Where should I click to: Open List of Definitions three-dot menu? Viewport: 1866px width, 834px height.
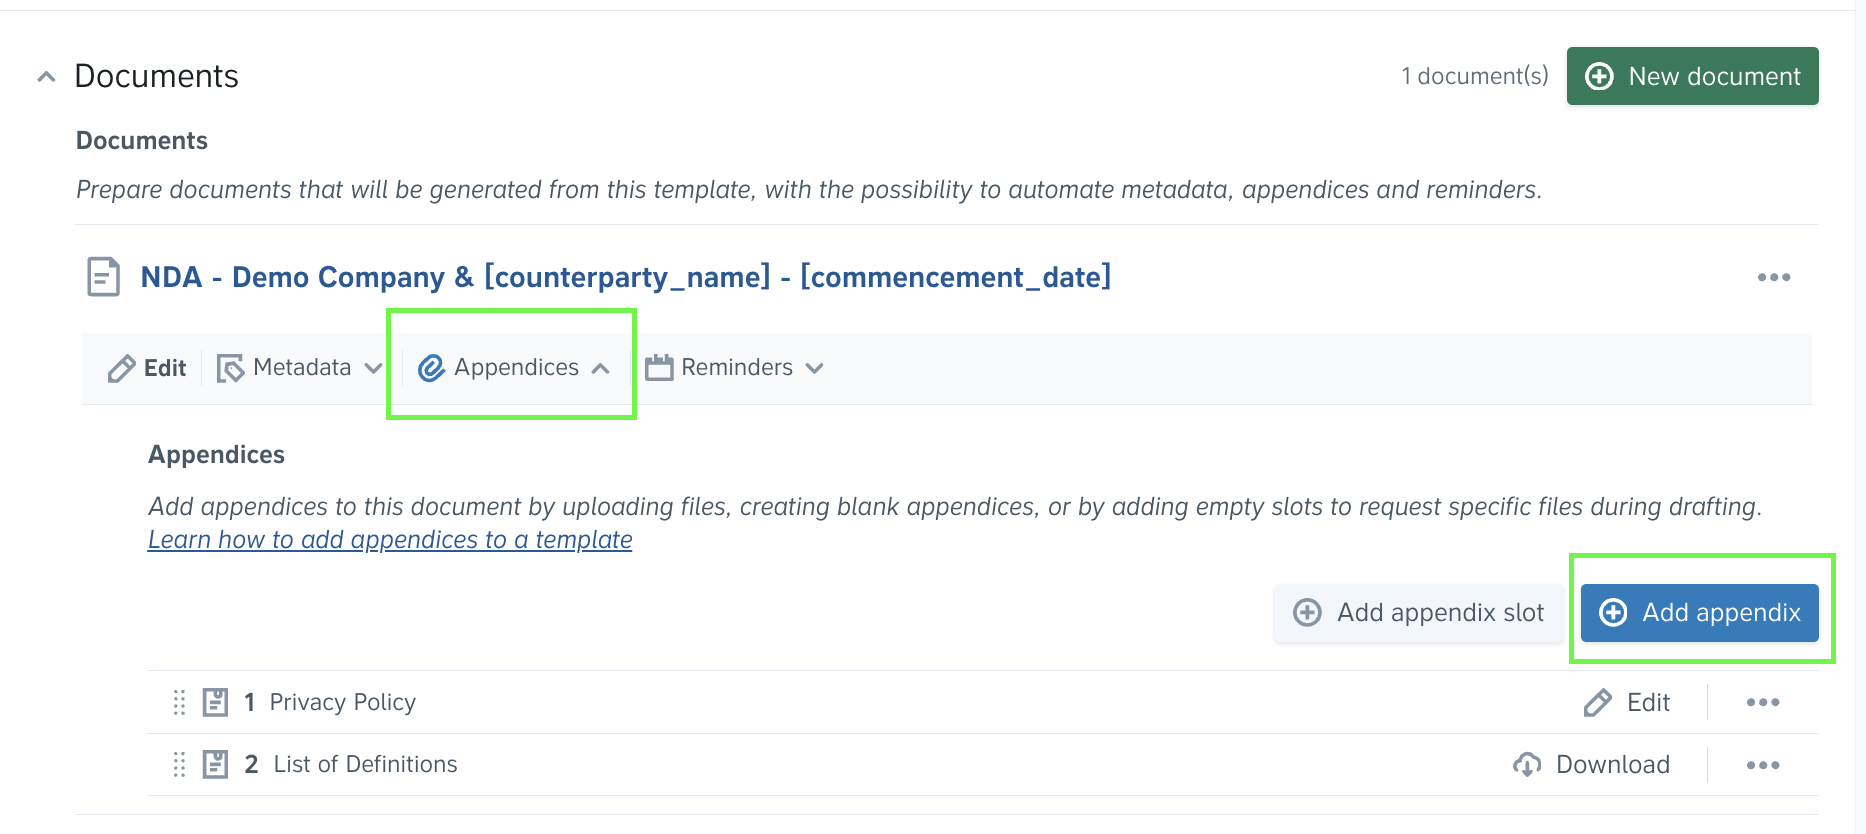tap(1763, 765)
